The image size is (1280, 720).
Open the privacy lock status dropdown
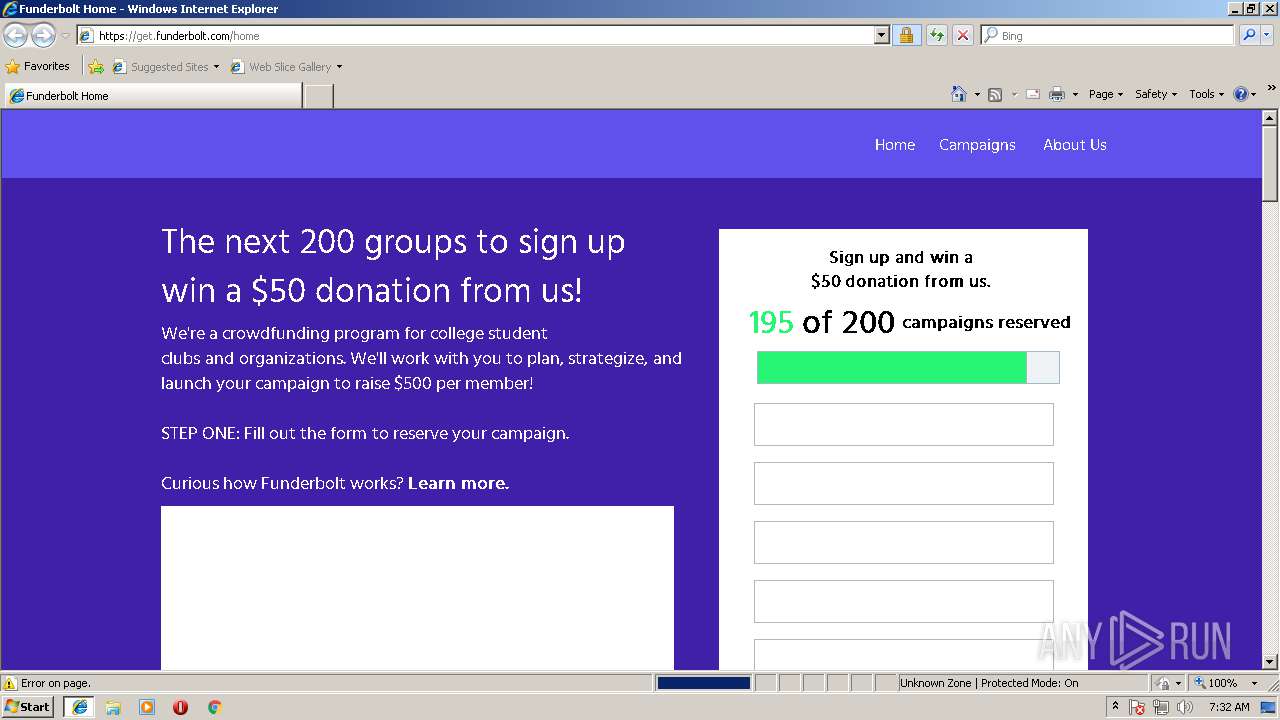(1168, 683)
